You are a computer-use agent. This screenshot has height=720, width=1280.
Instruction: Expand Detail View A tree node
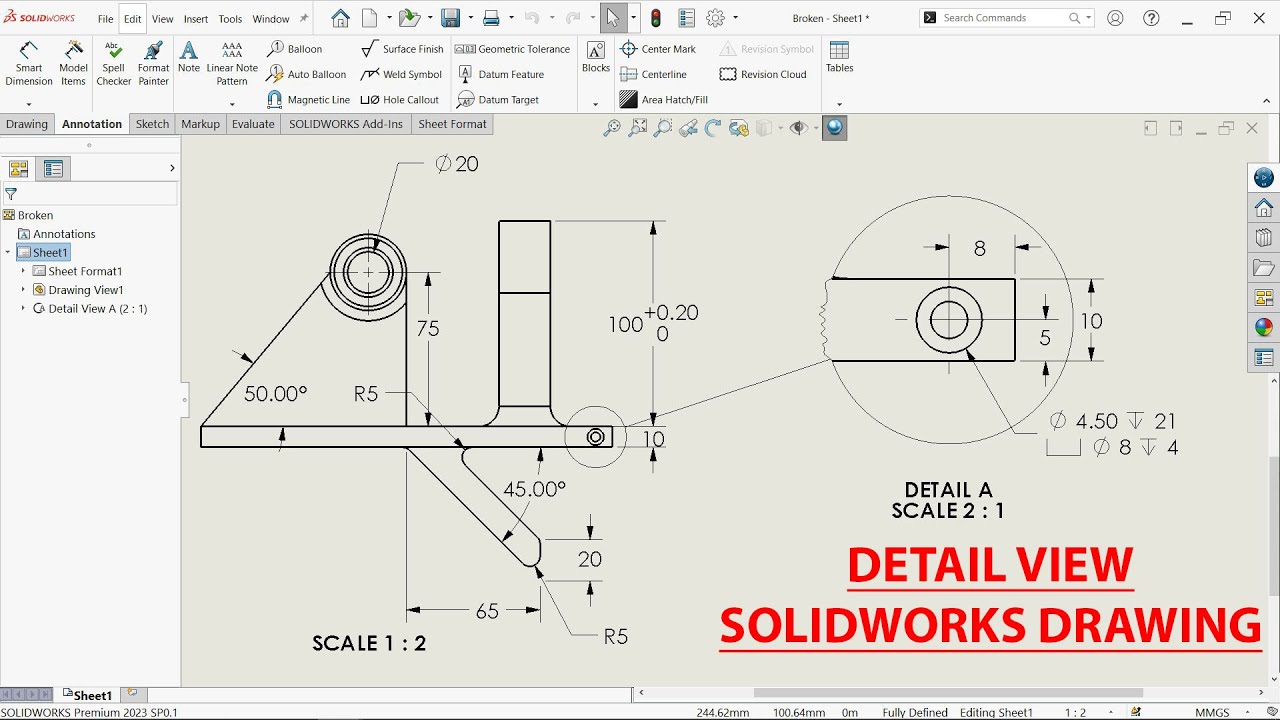click(x=23, y=309)
